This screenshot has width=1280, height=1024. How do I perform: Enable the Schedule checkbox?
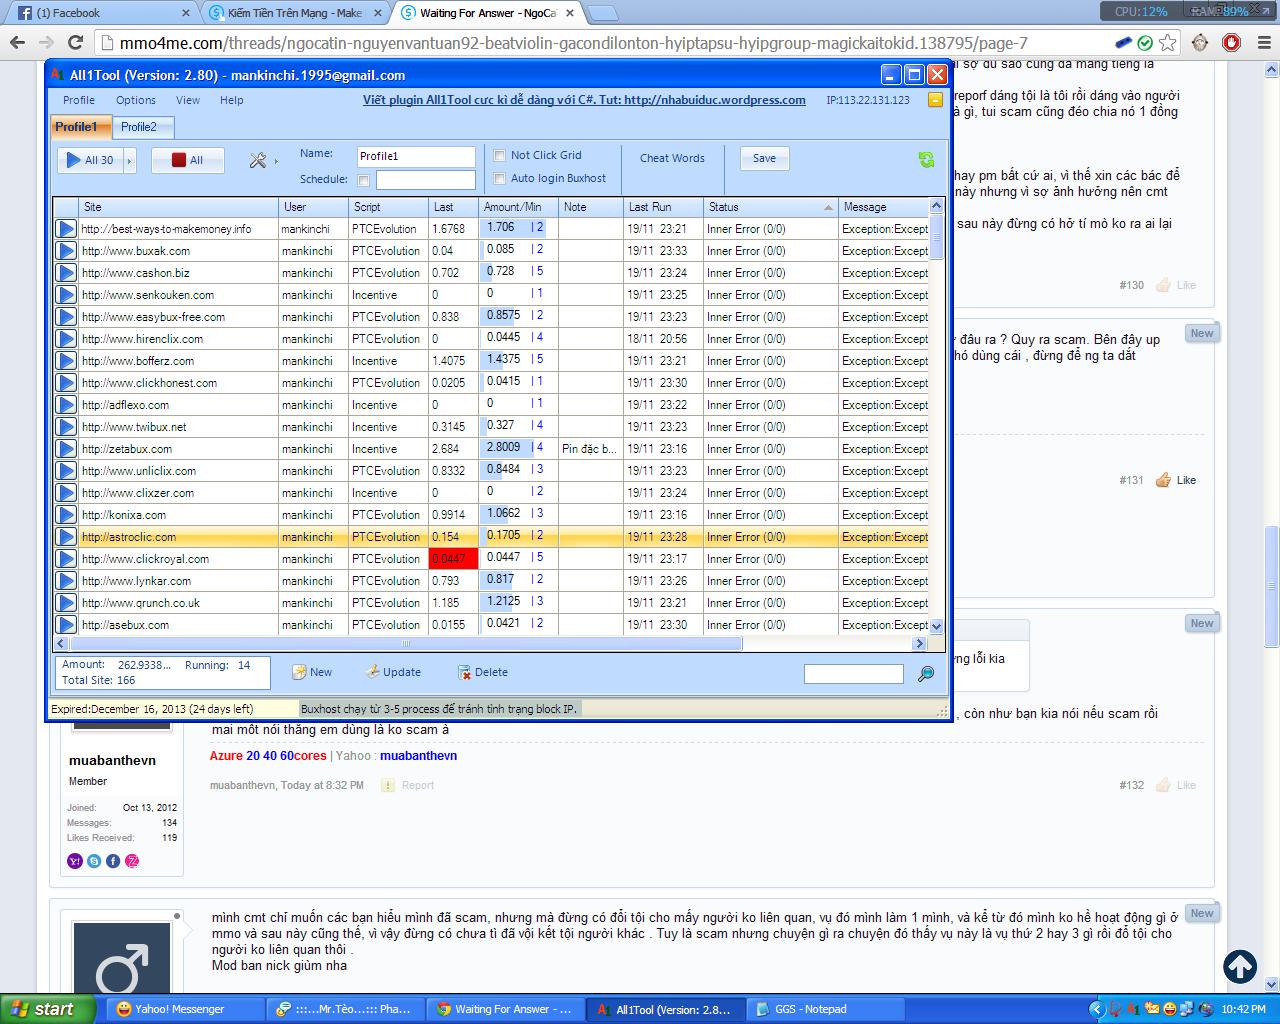pos(363,180)
